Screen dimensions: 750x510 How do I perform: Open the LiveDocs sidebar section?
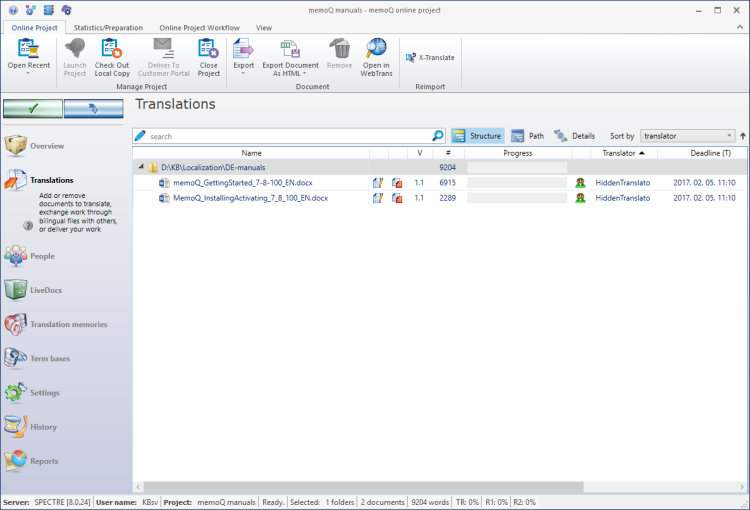point(46,290)
